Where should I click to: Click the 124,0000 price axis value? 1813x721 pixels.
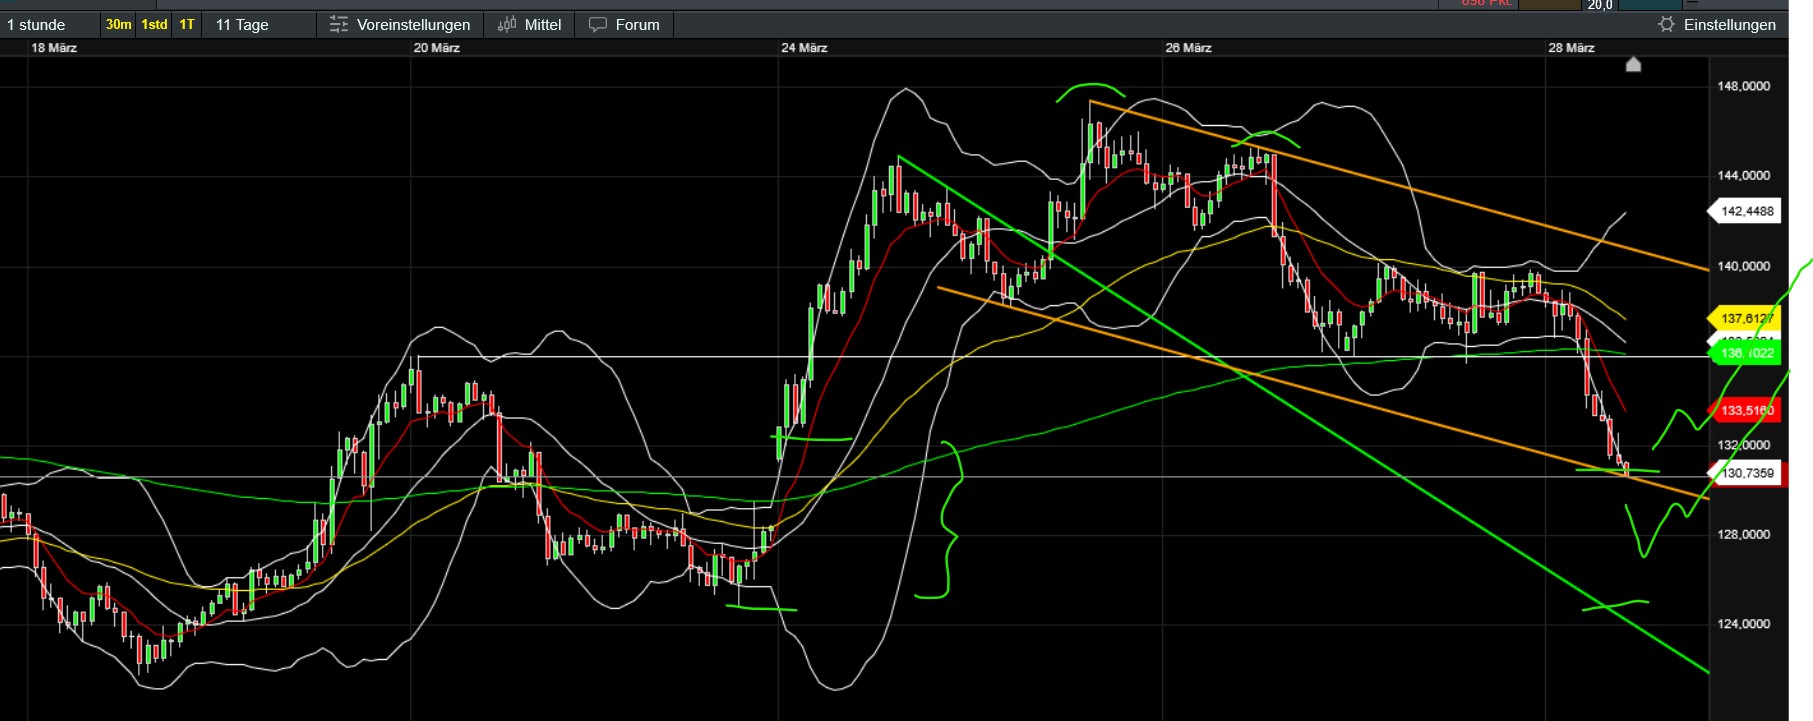(1743, 623)
